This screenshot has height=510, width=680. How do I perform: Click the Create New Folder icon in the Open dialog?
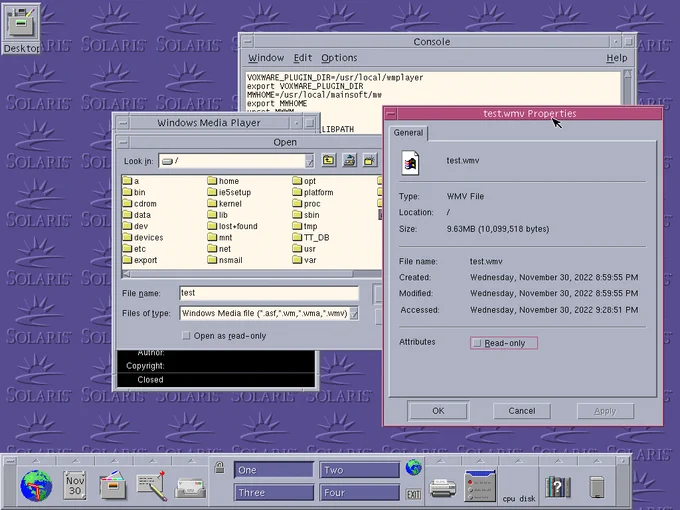tap(369, 160)
